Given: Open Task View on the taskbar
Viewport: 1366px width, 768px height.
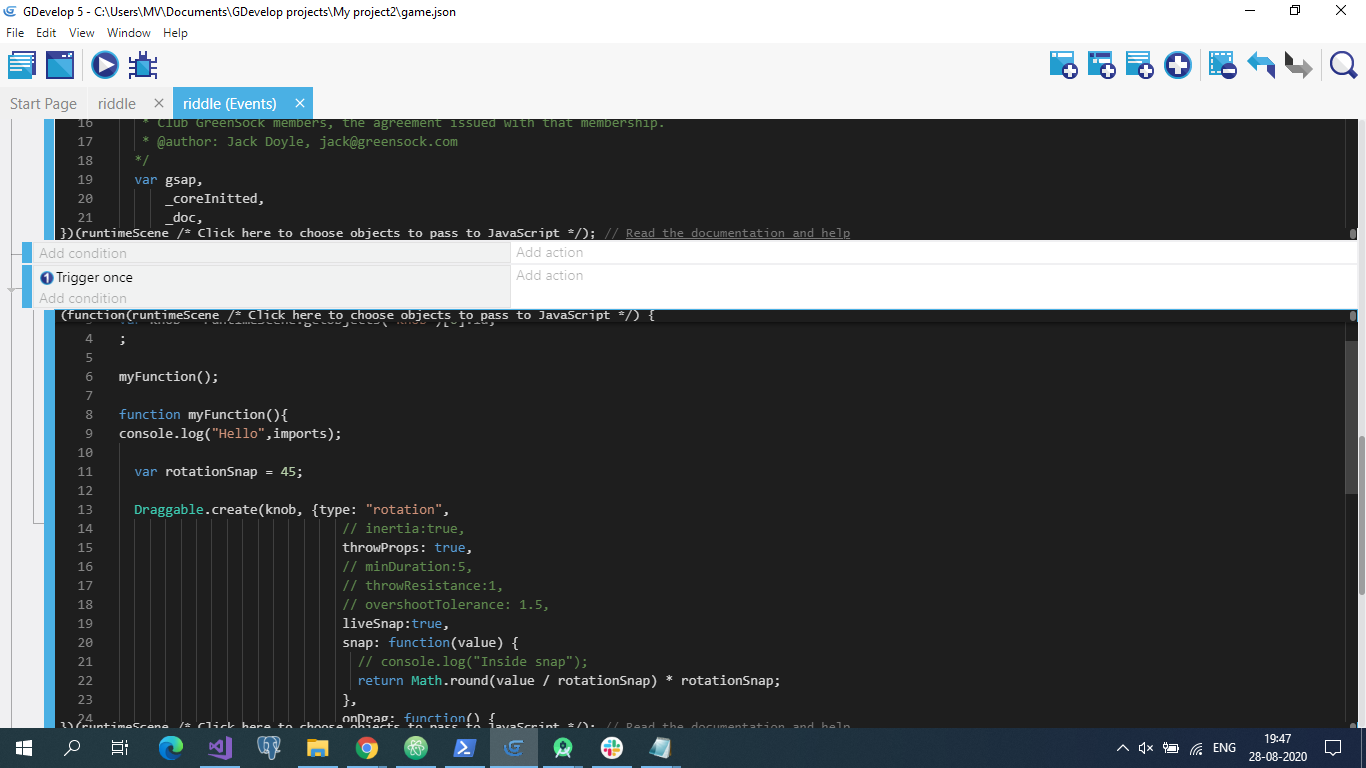Looking at the screenshot, I should click(x=120, y=748).
